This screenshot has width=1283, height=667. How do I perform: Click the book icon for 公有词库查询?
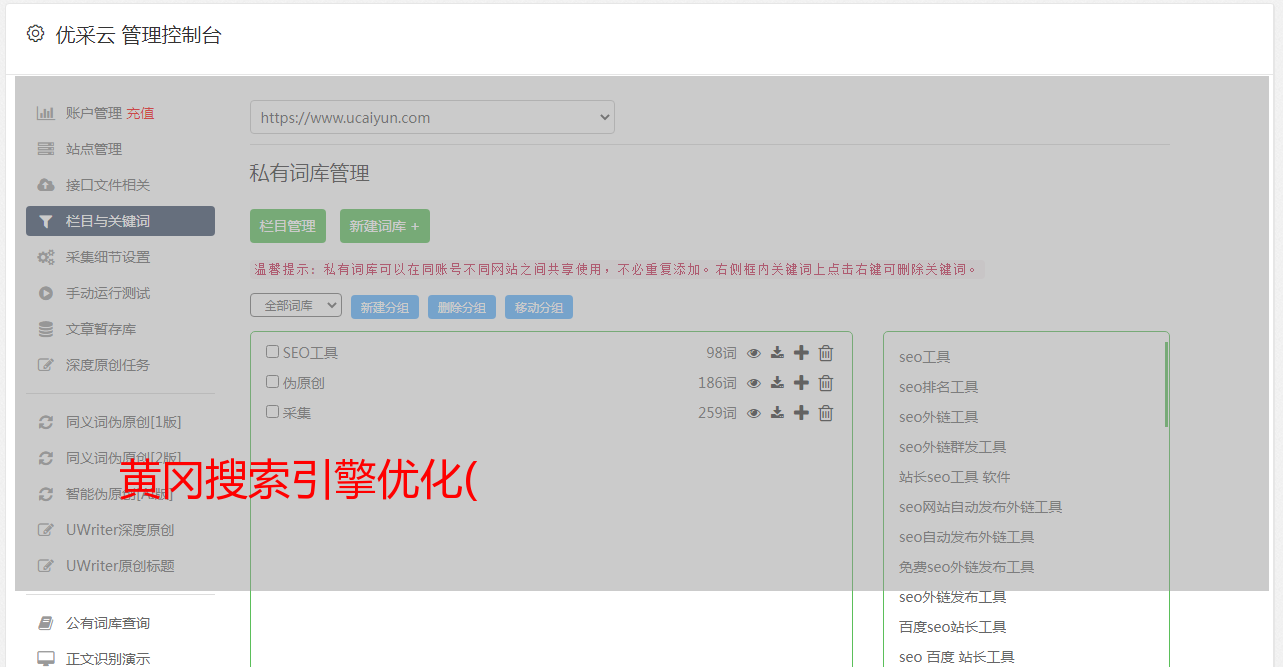45,623
